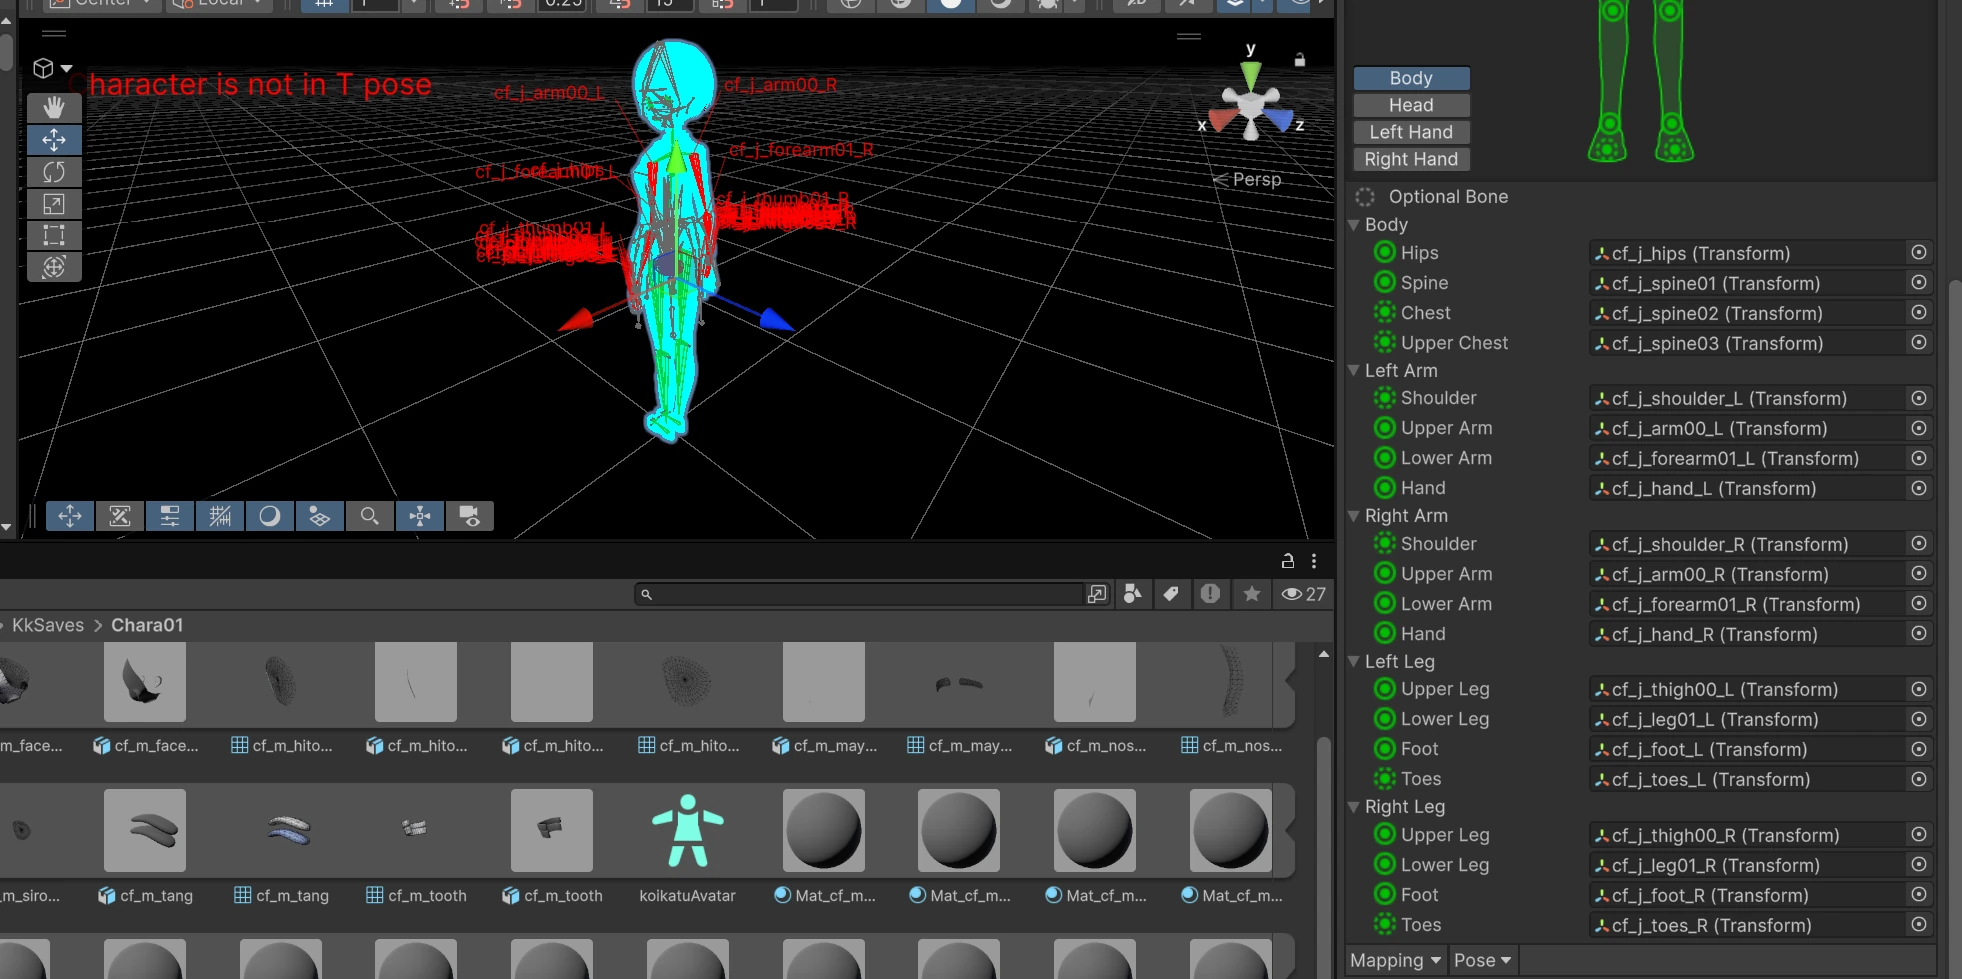
Task: Select the Scale tool in scene toolbar
Action: coord(54,204)
